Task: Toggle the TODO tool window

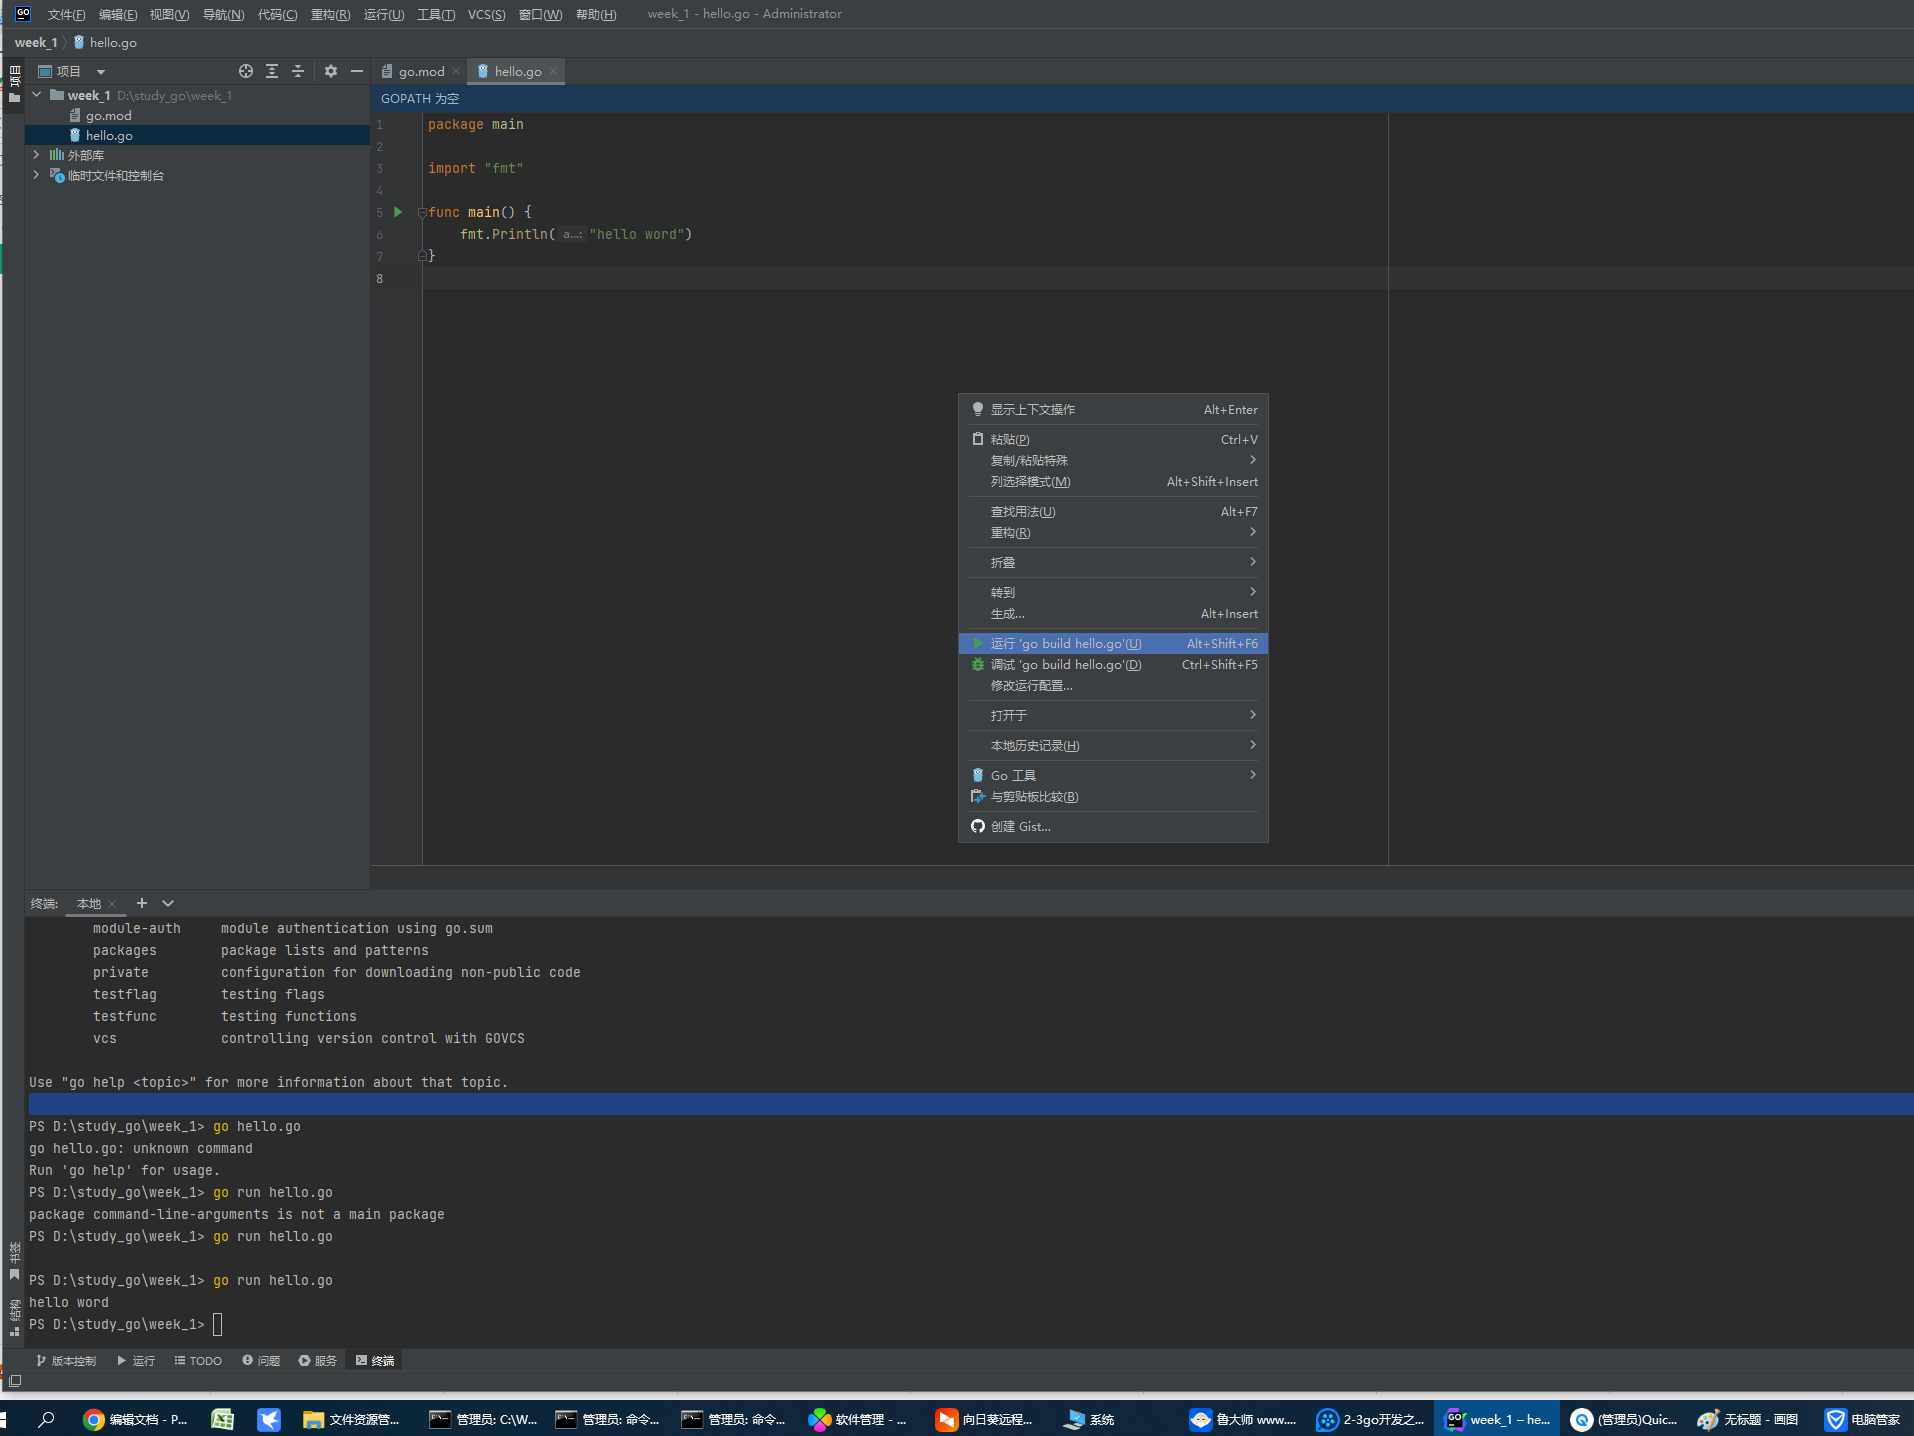Action: pos(198,1361)
